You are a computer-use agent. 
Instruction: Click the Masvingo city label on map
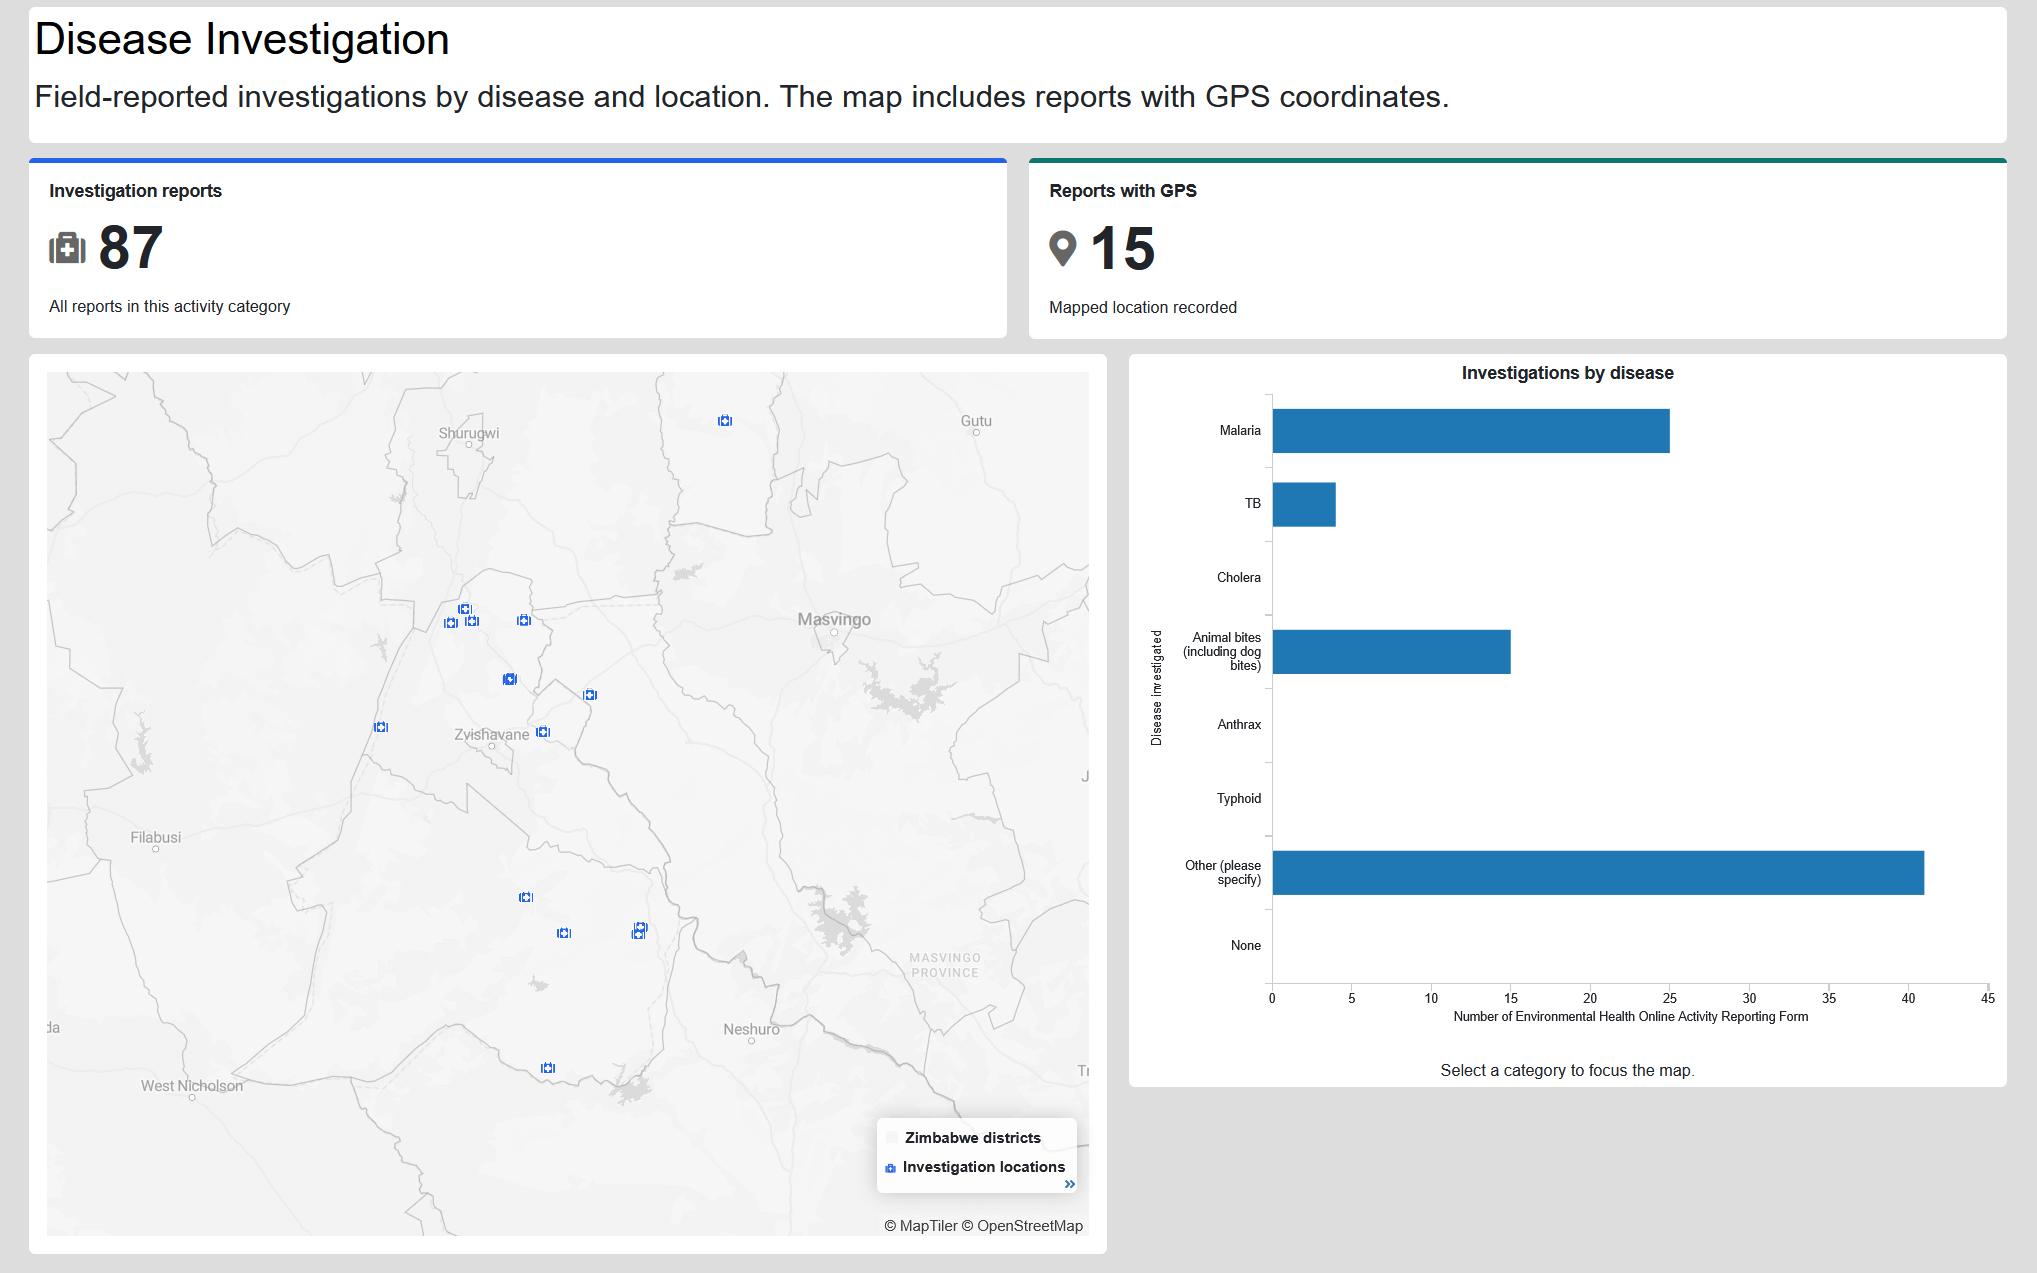(834, 620)
